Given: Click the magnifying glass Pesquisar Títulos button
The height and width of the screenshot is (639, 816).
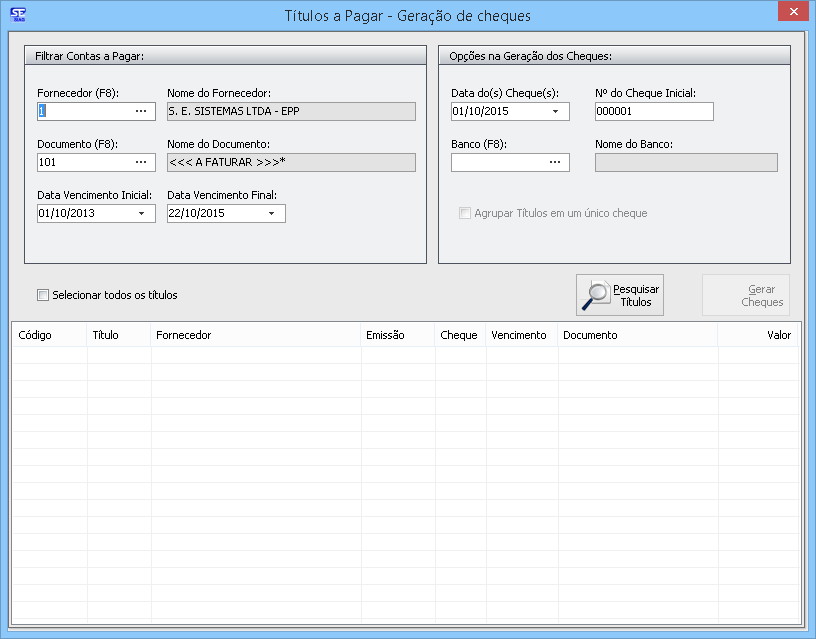Looking at the screenshot, I should [x=620, y=295].
